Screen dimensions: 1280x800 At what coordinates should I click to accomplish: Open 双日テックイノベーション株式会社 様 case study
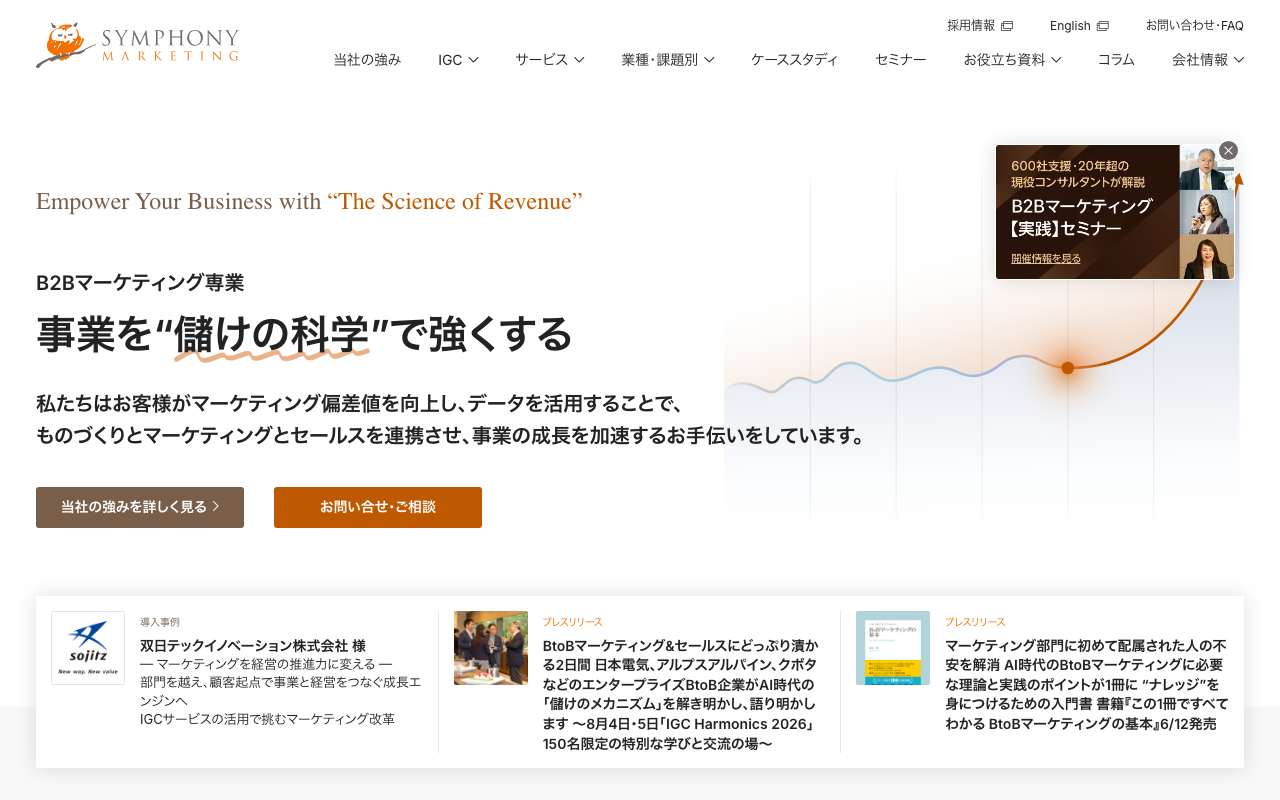pyautogui.click(x=253, y=646)
